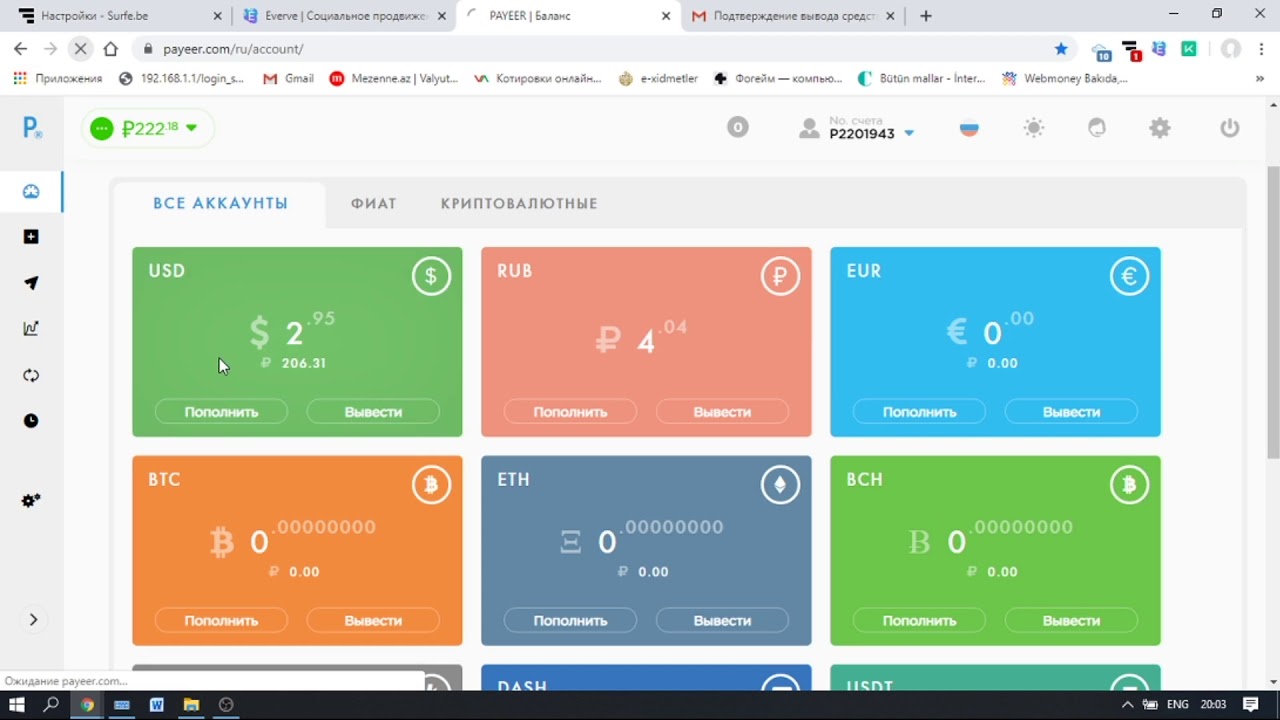1280x720 pixels.
Task: Click the bitcoin icon on BTC card
Action: tap(431, 486)
